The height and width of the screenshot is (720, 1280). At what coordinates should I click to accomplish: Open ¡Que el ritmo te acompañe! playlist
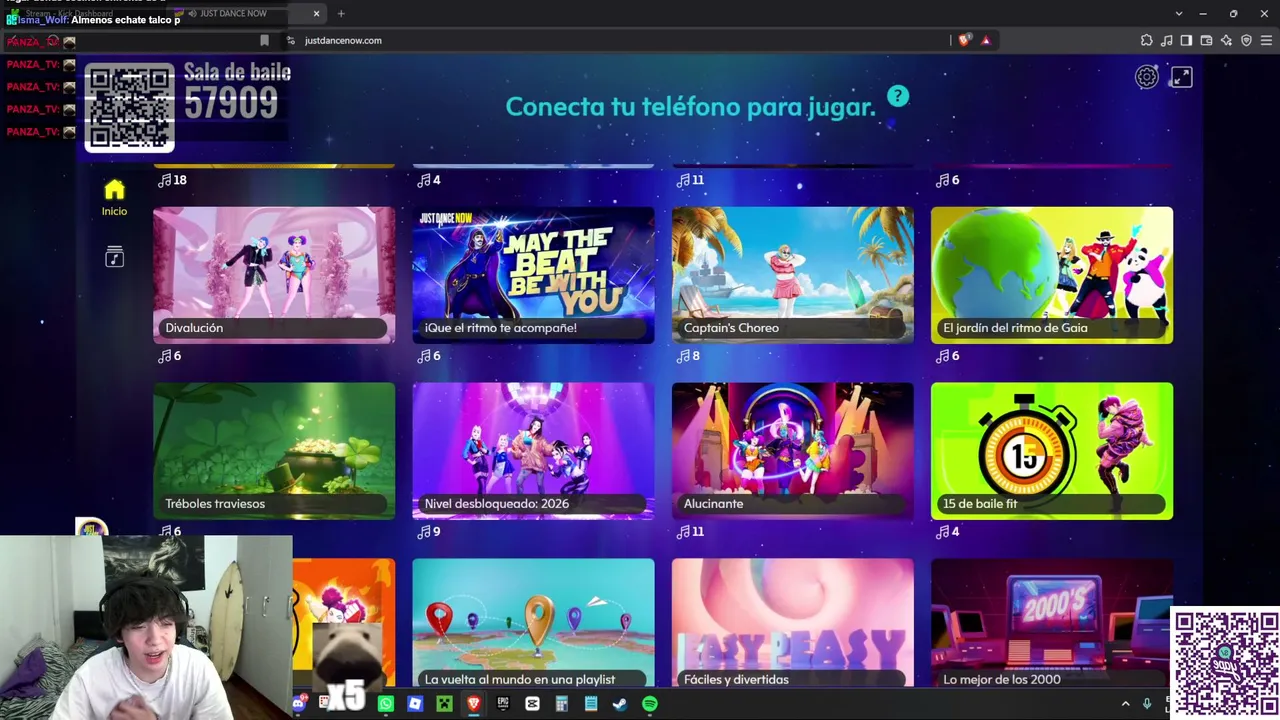(x=533, y=275)
